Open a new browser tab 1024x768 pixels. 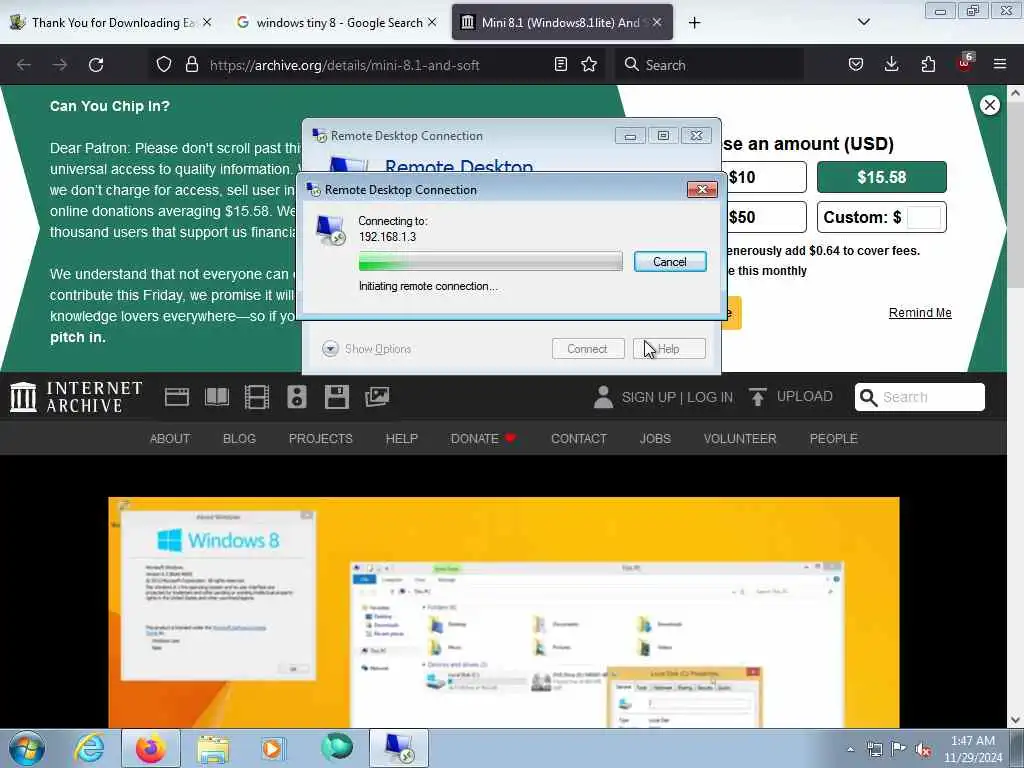click(x=694, y=23)
